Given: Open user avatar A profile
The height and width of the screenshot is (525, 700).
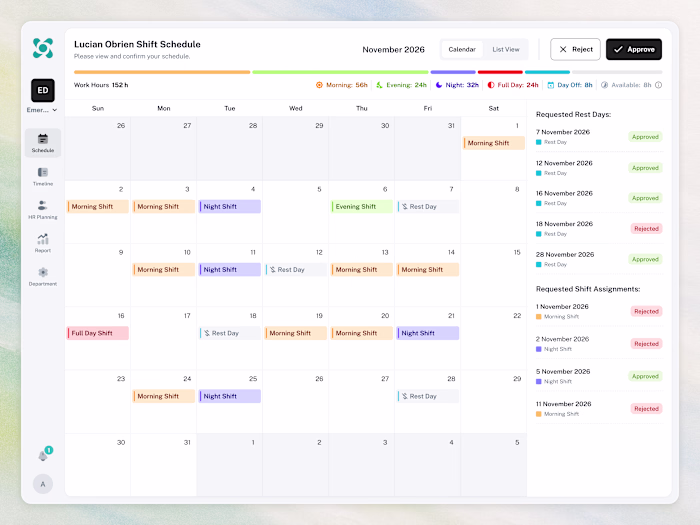Looking at the screenshot, I should [43, 484].
